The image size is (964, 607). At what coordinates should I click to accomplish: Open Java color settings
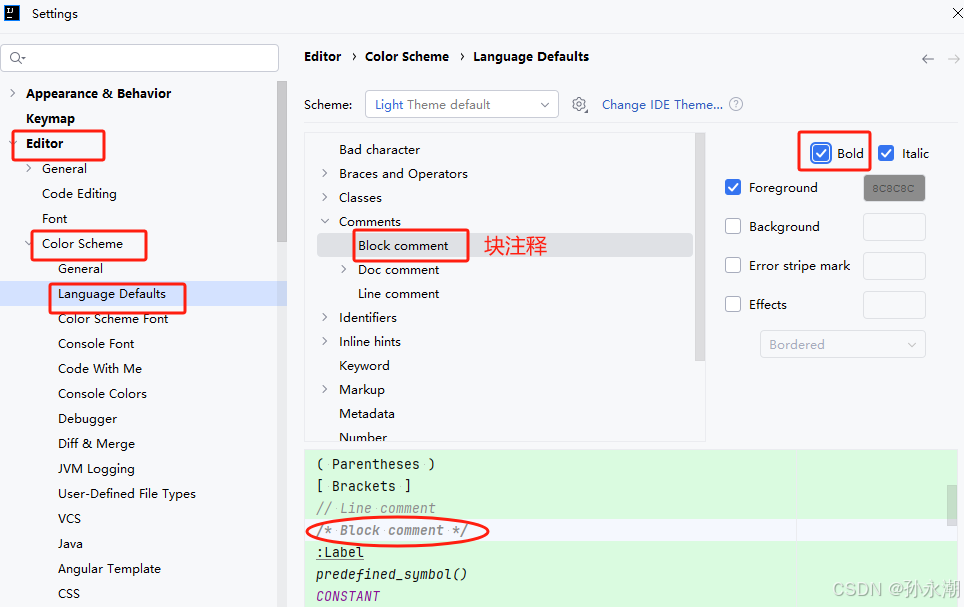[x=70, y=544]
